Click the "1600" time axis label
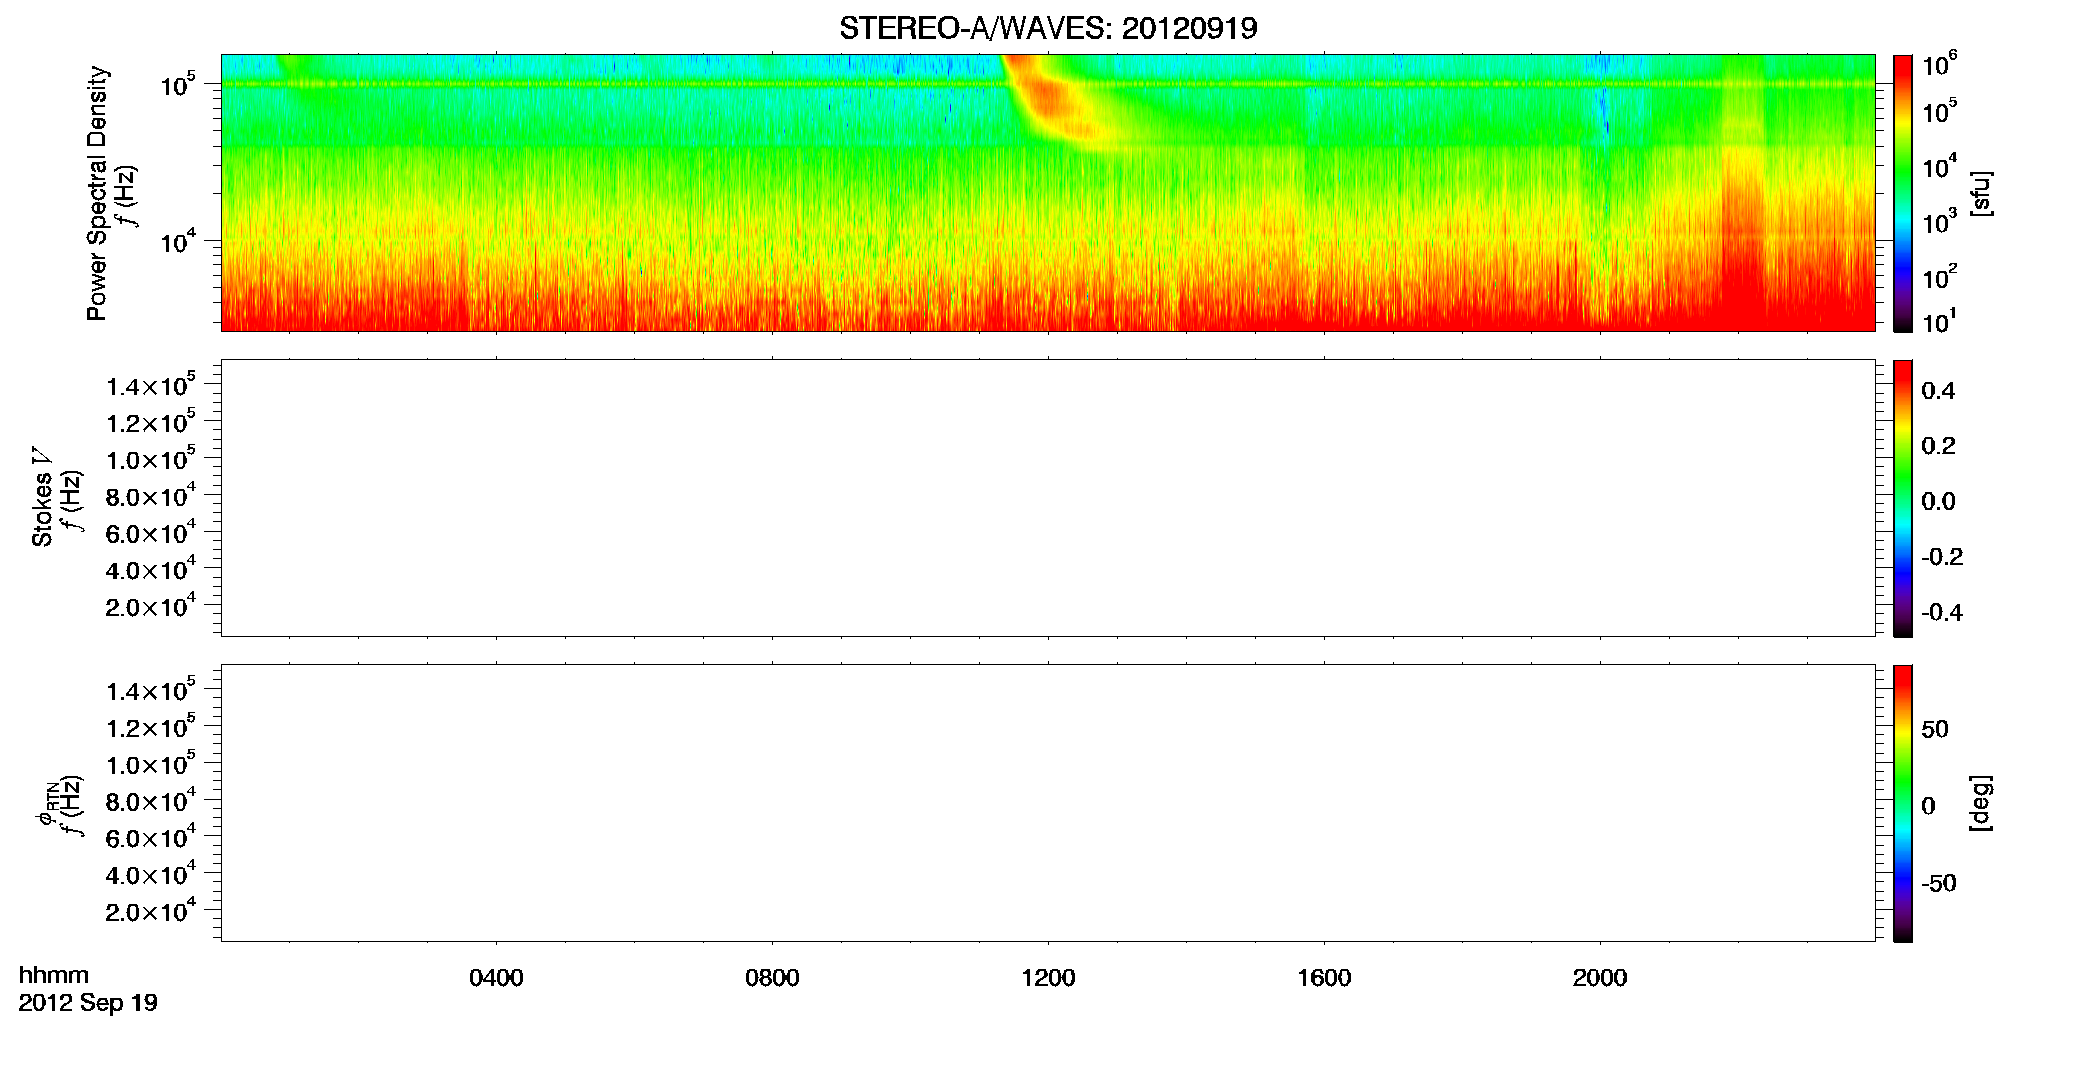2096x1080 pixels. [x=1324, y=978]
